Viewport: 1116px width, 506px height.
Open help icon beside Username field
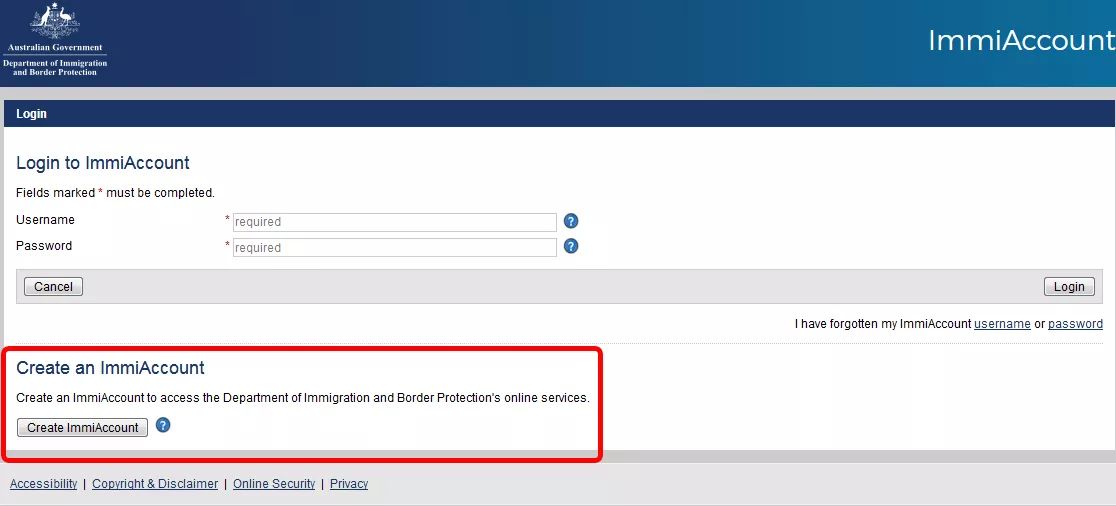tap(571, 221)
